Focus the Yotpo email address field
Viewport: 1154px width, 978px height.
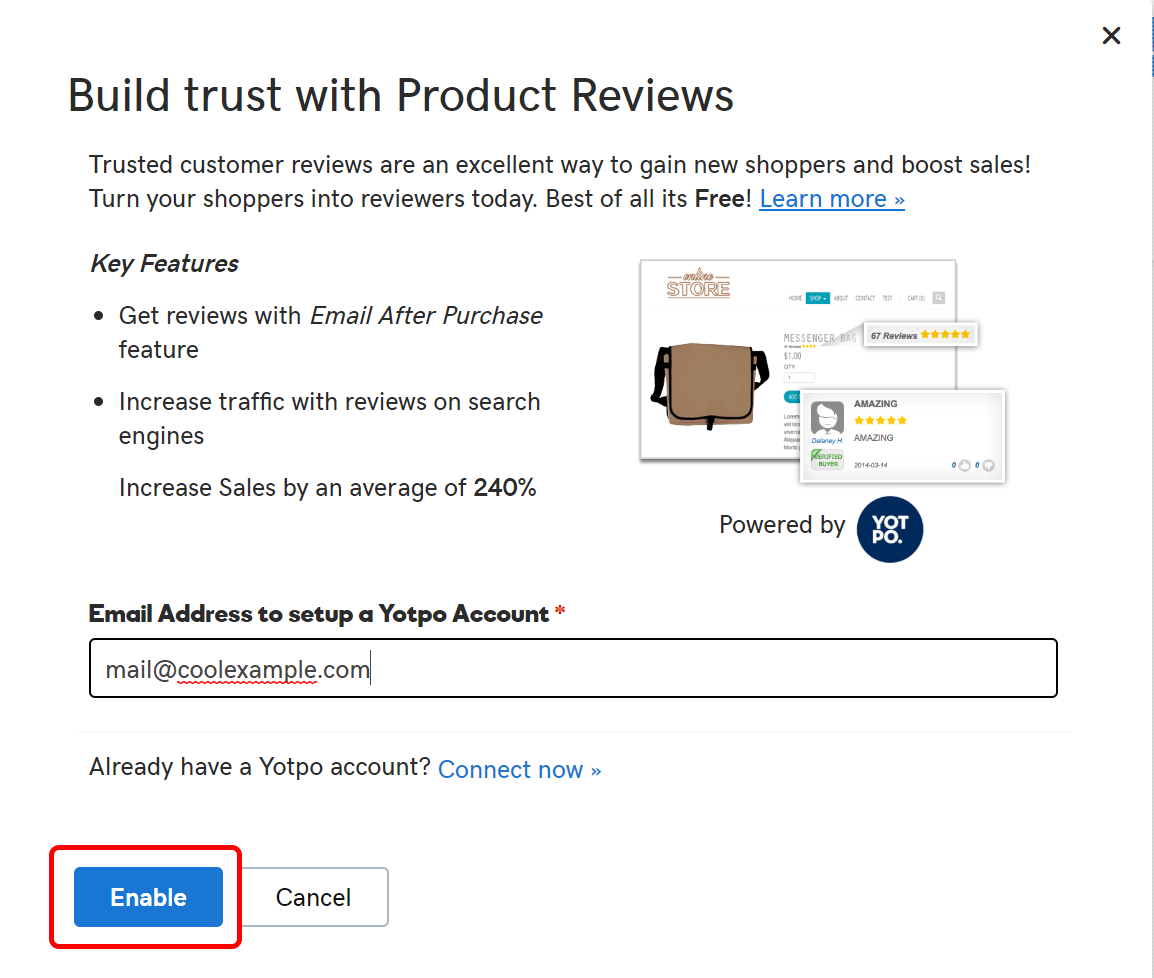[x=573, y=668]
